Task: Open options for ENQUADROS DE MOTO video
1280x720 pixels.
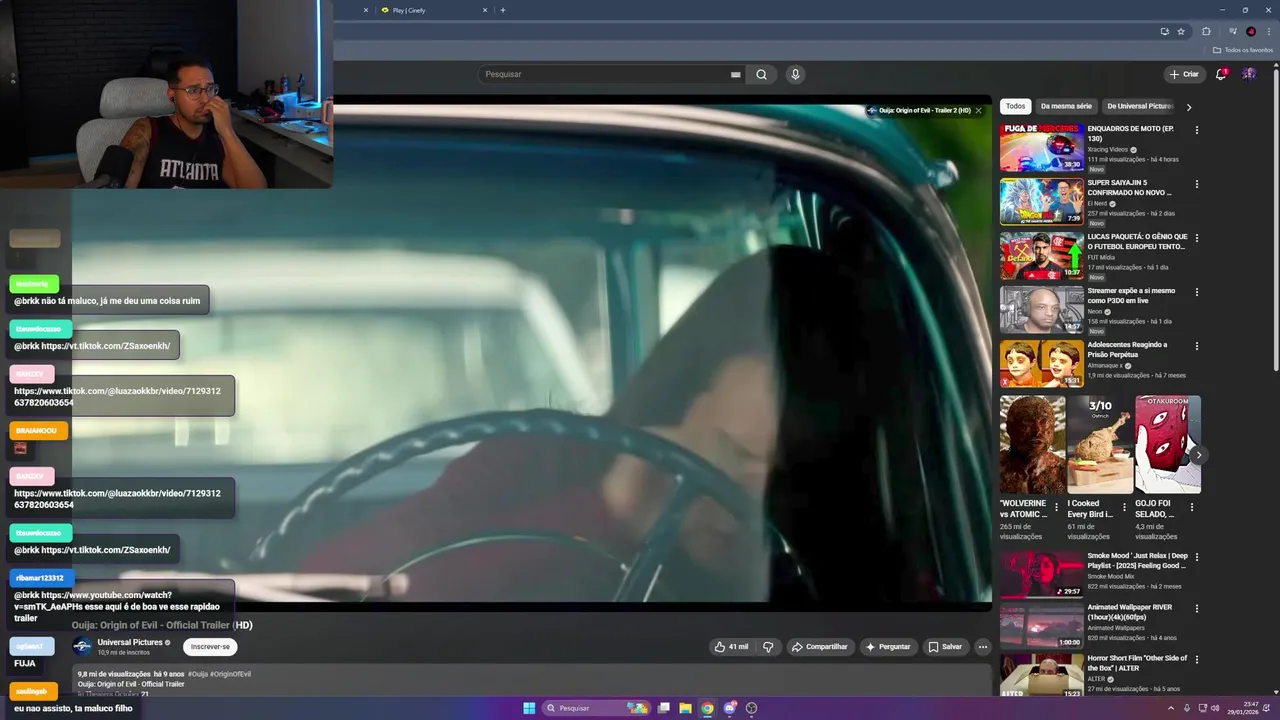Action: tap(1196, 130)
